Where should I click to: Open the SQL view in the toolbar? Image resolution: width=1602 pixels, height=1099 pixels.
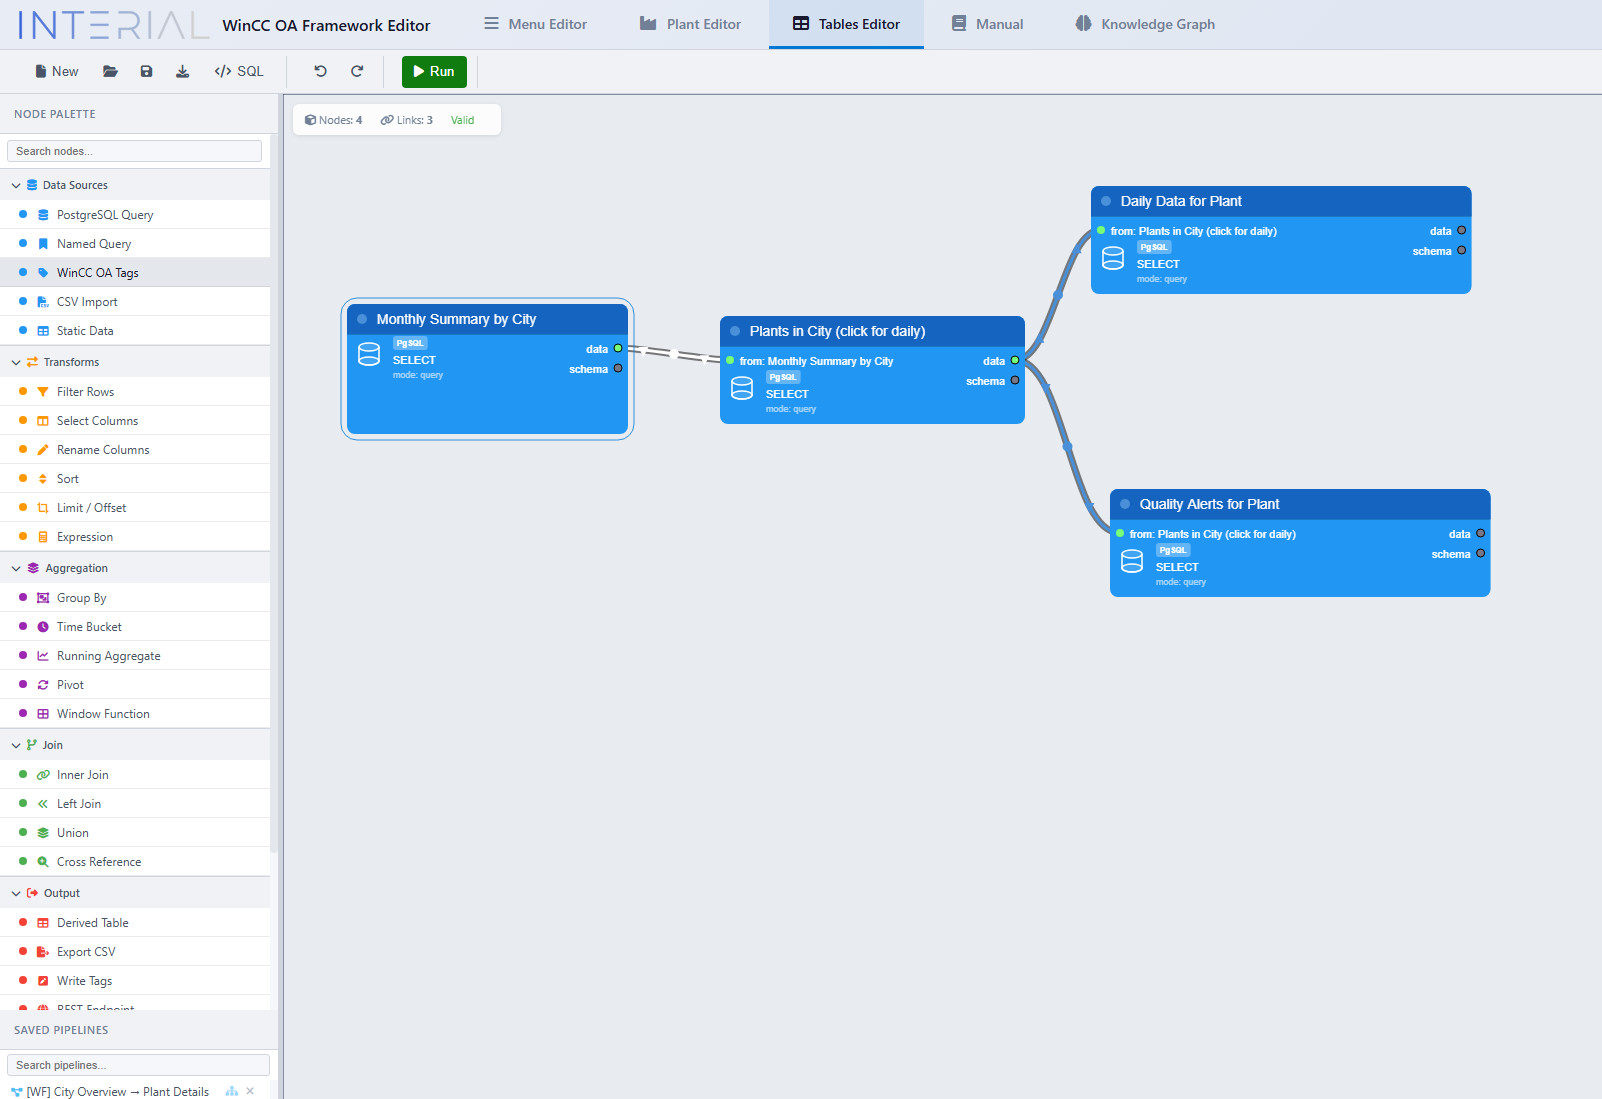(x=238, y=71)
